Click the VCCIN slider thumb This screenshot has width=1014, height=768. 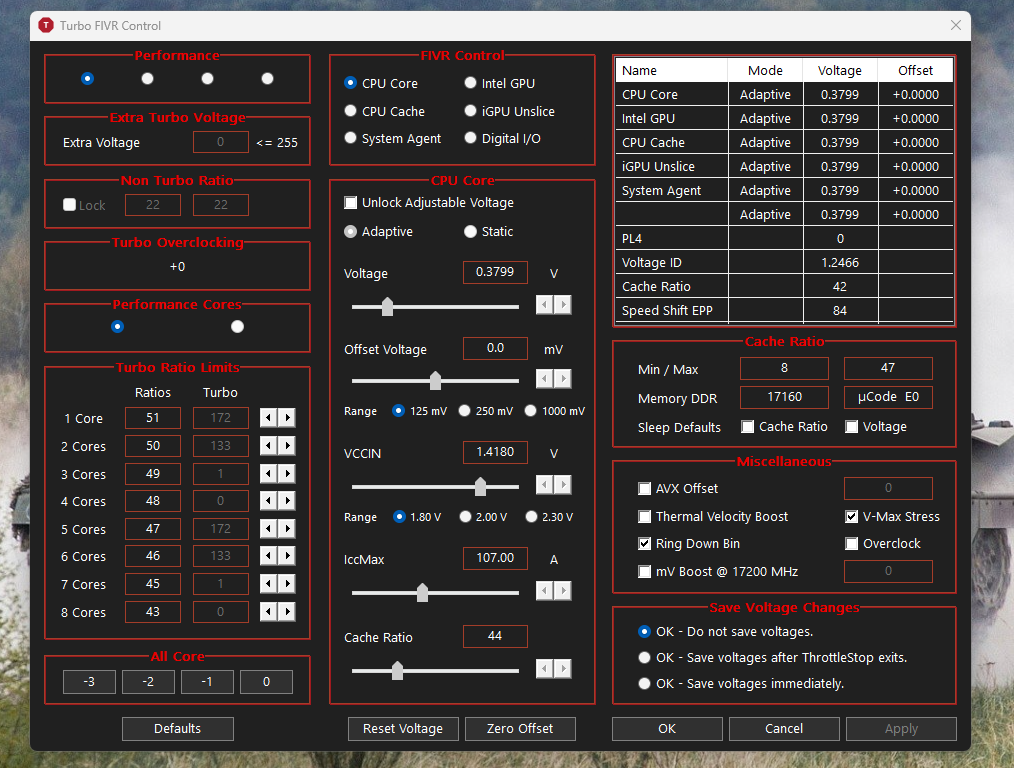pyautogui.click(x=480, y=486)
